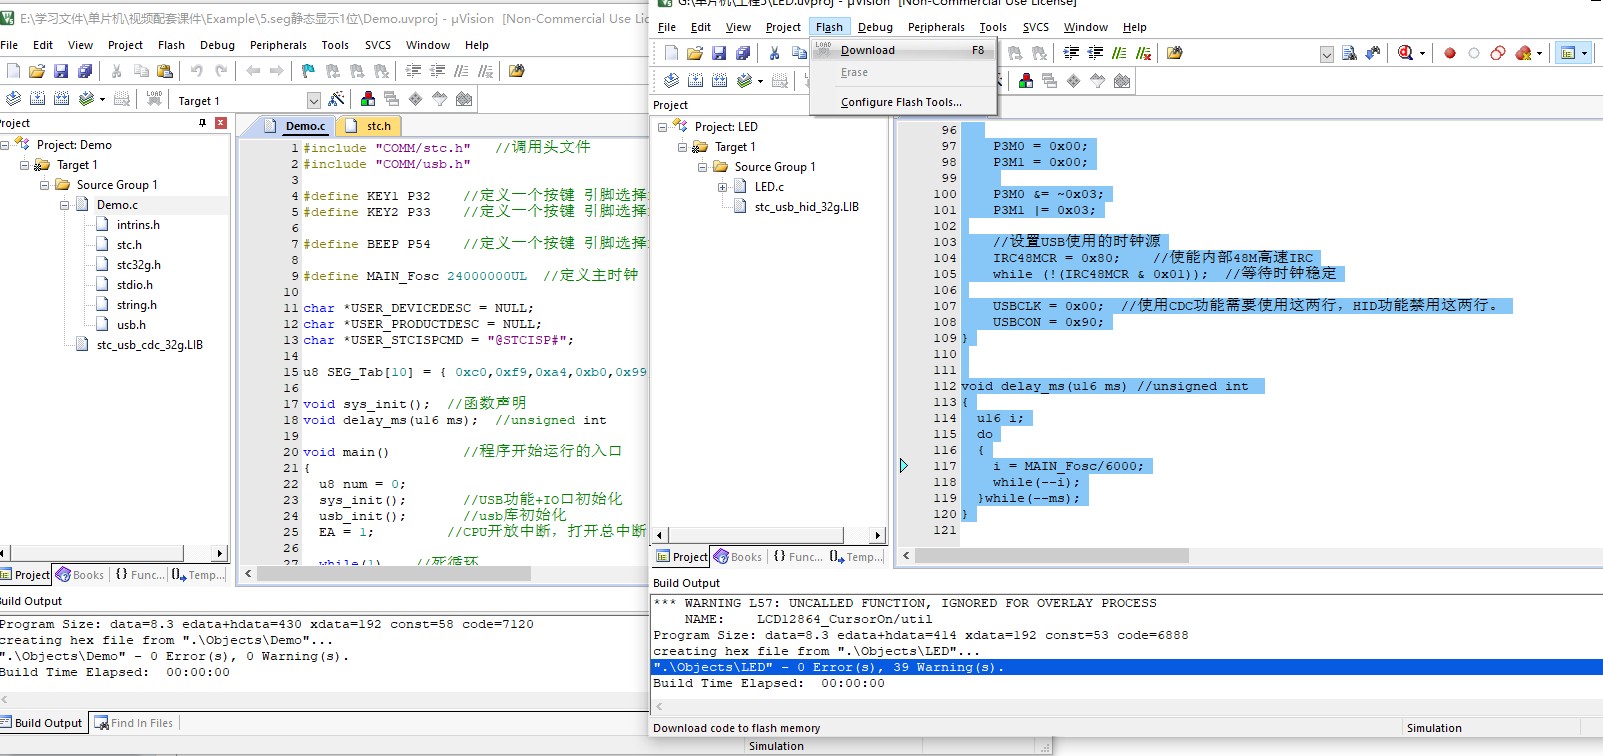The image size is (1603, 756).
Task: Collapse the Demo.c tree node
Action: (64, 205)
